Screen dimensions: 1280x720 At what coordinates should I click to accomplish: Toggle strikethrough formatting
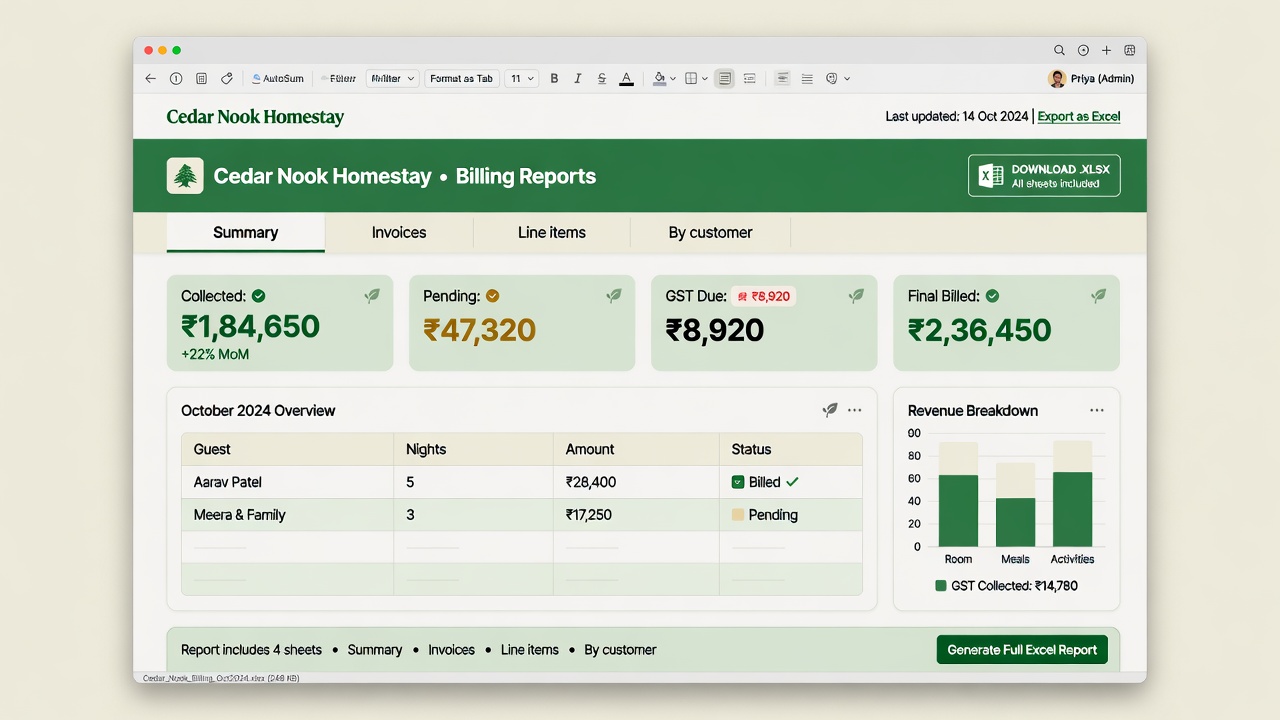[602, 78]
